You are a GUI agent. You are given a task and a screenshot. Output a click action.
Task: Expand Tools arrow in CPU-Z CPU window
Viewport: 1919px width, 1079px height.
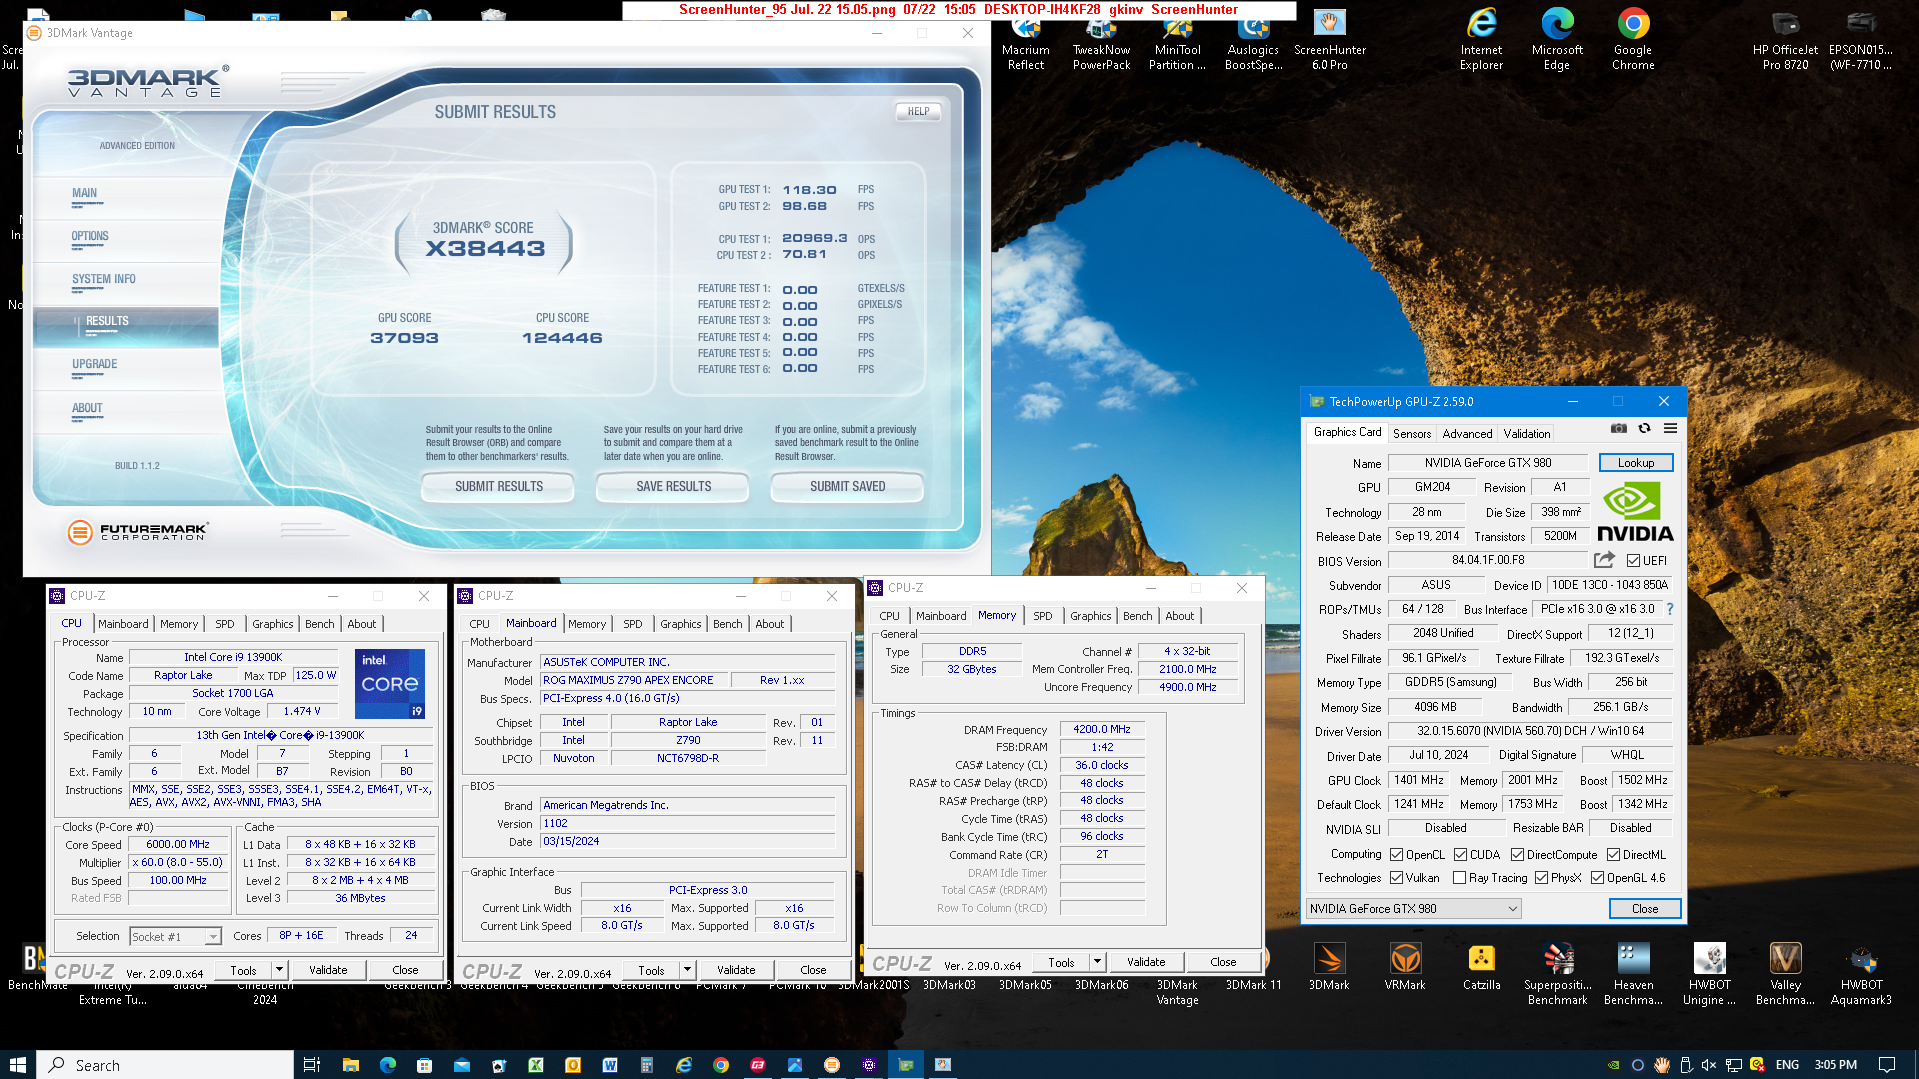point(279,969)
